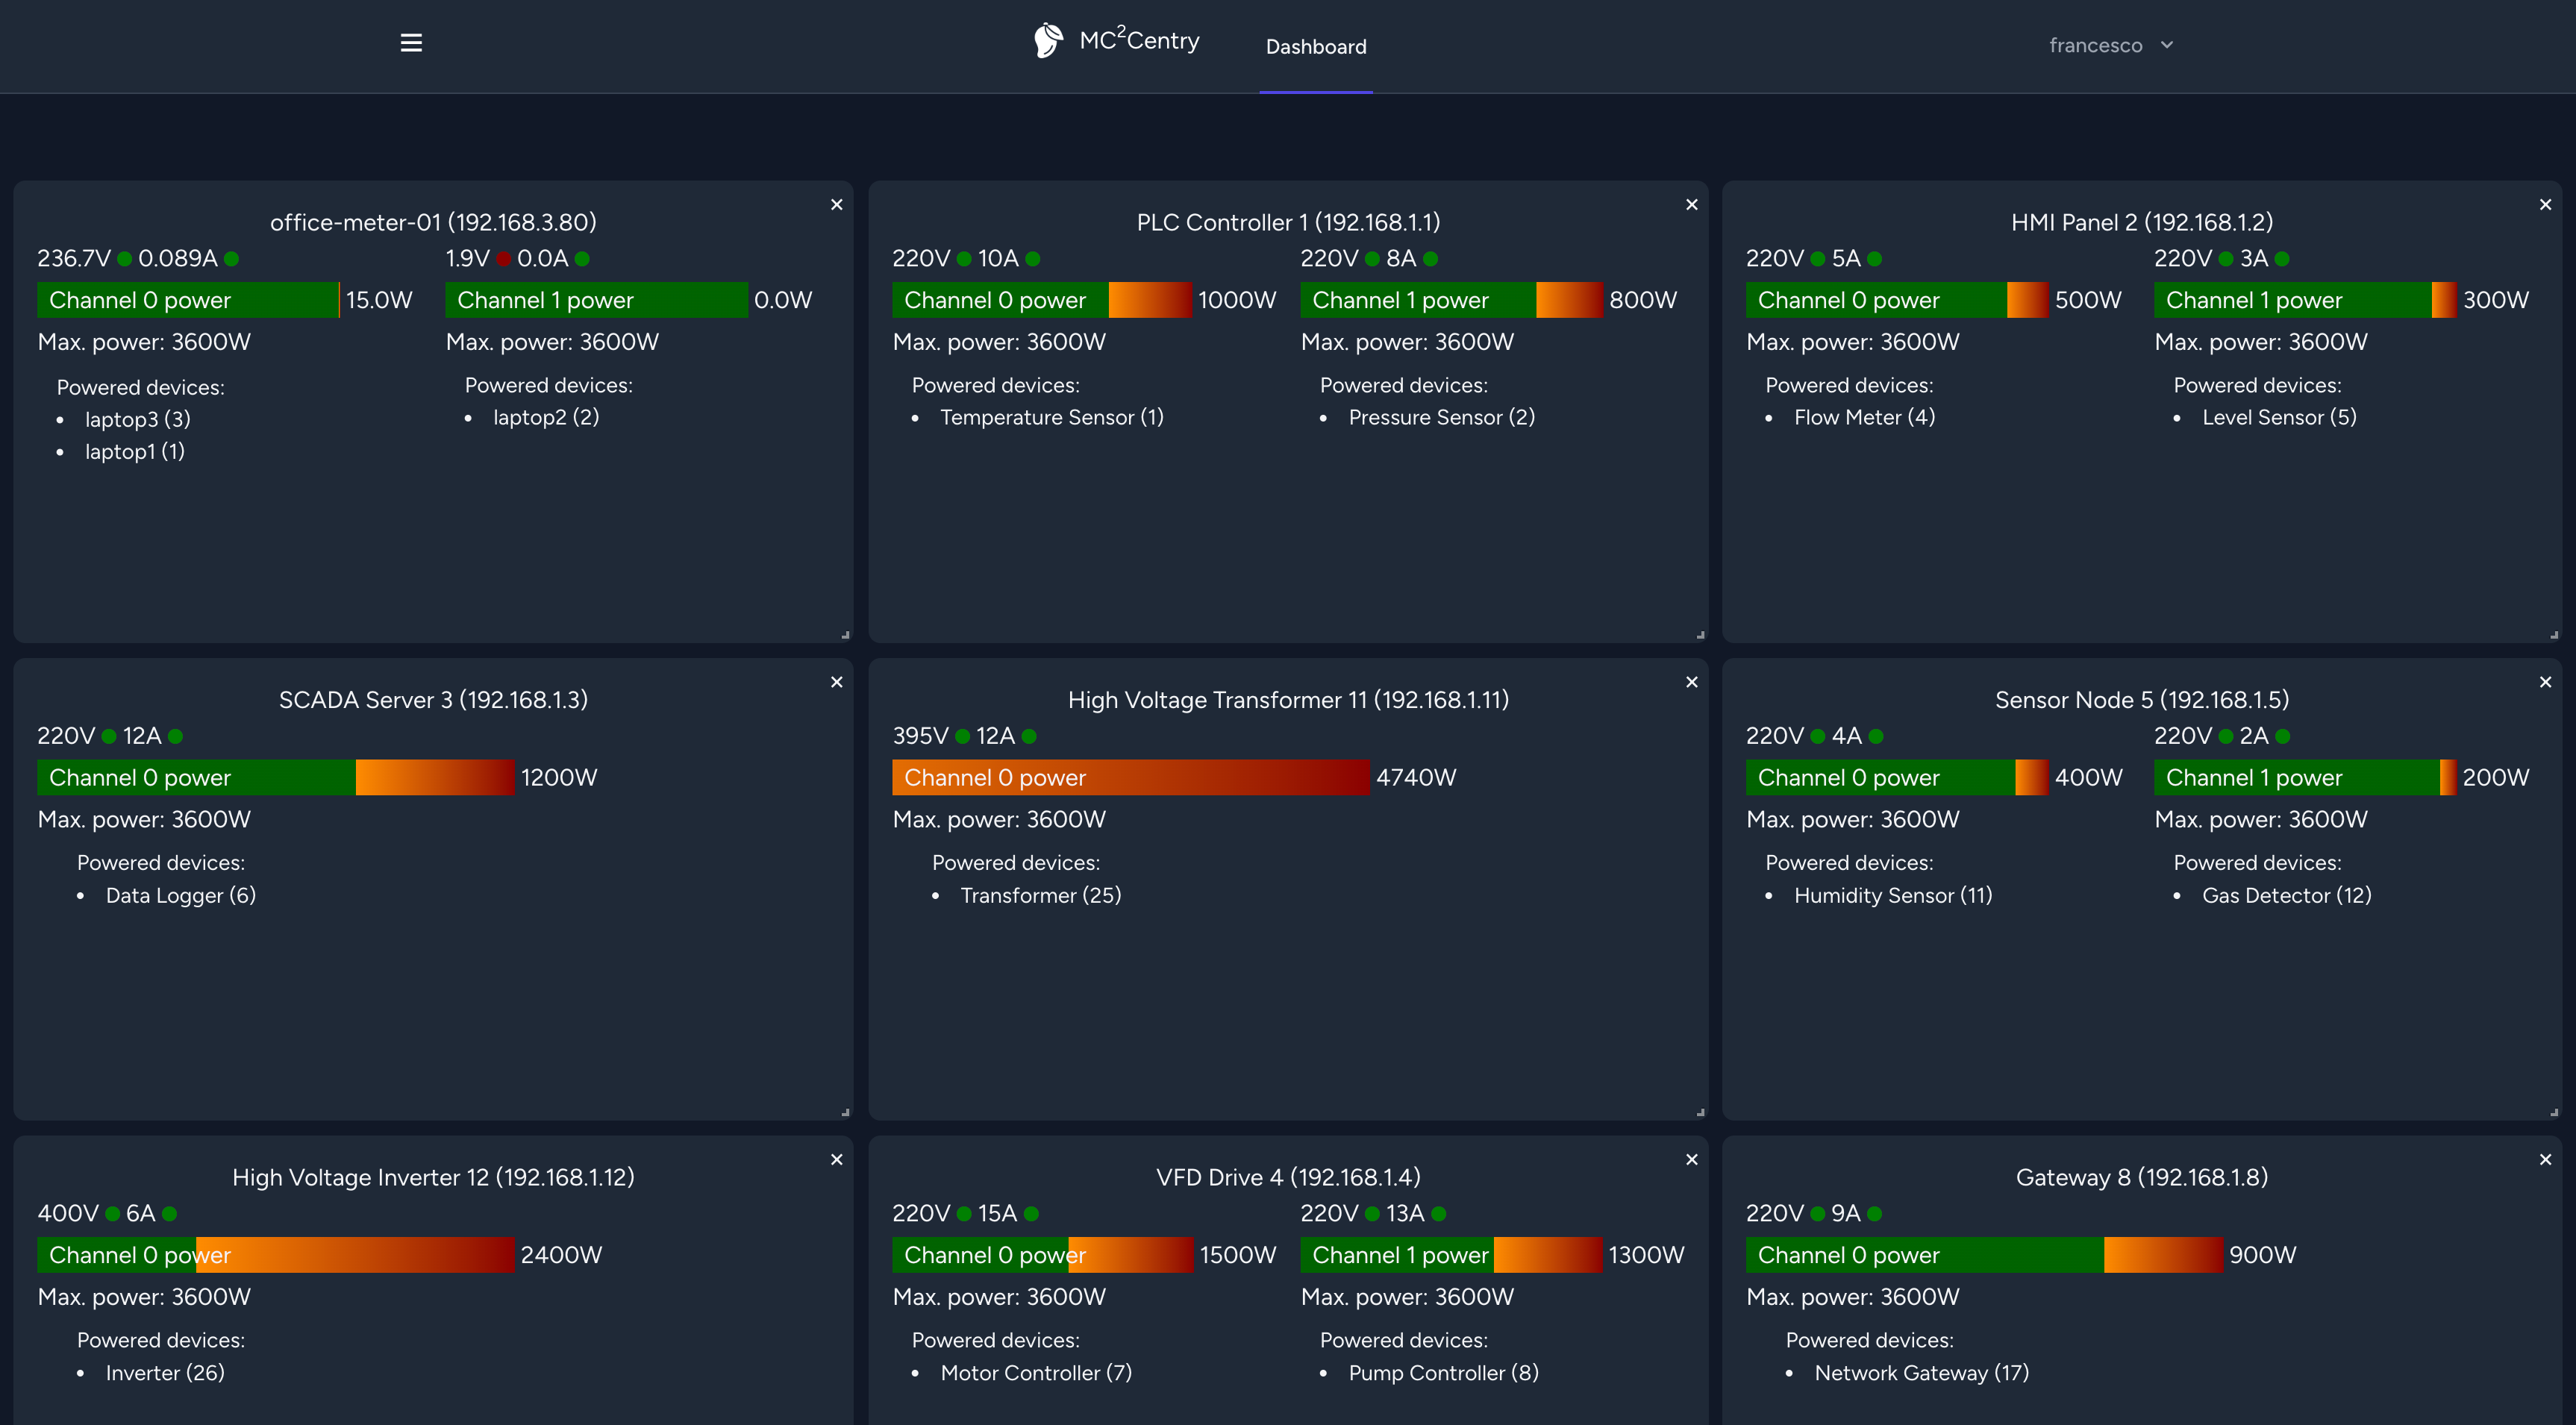This screenshot has width=2576, height=1425.
Task: Click the MC²Centry logo icon
Action: pyautogui.click(x=1048, y=41)
